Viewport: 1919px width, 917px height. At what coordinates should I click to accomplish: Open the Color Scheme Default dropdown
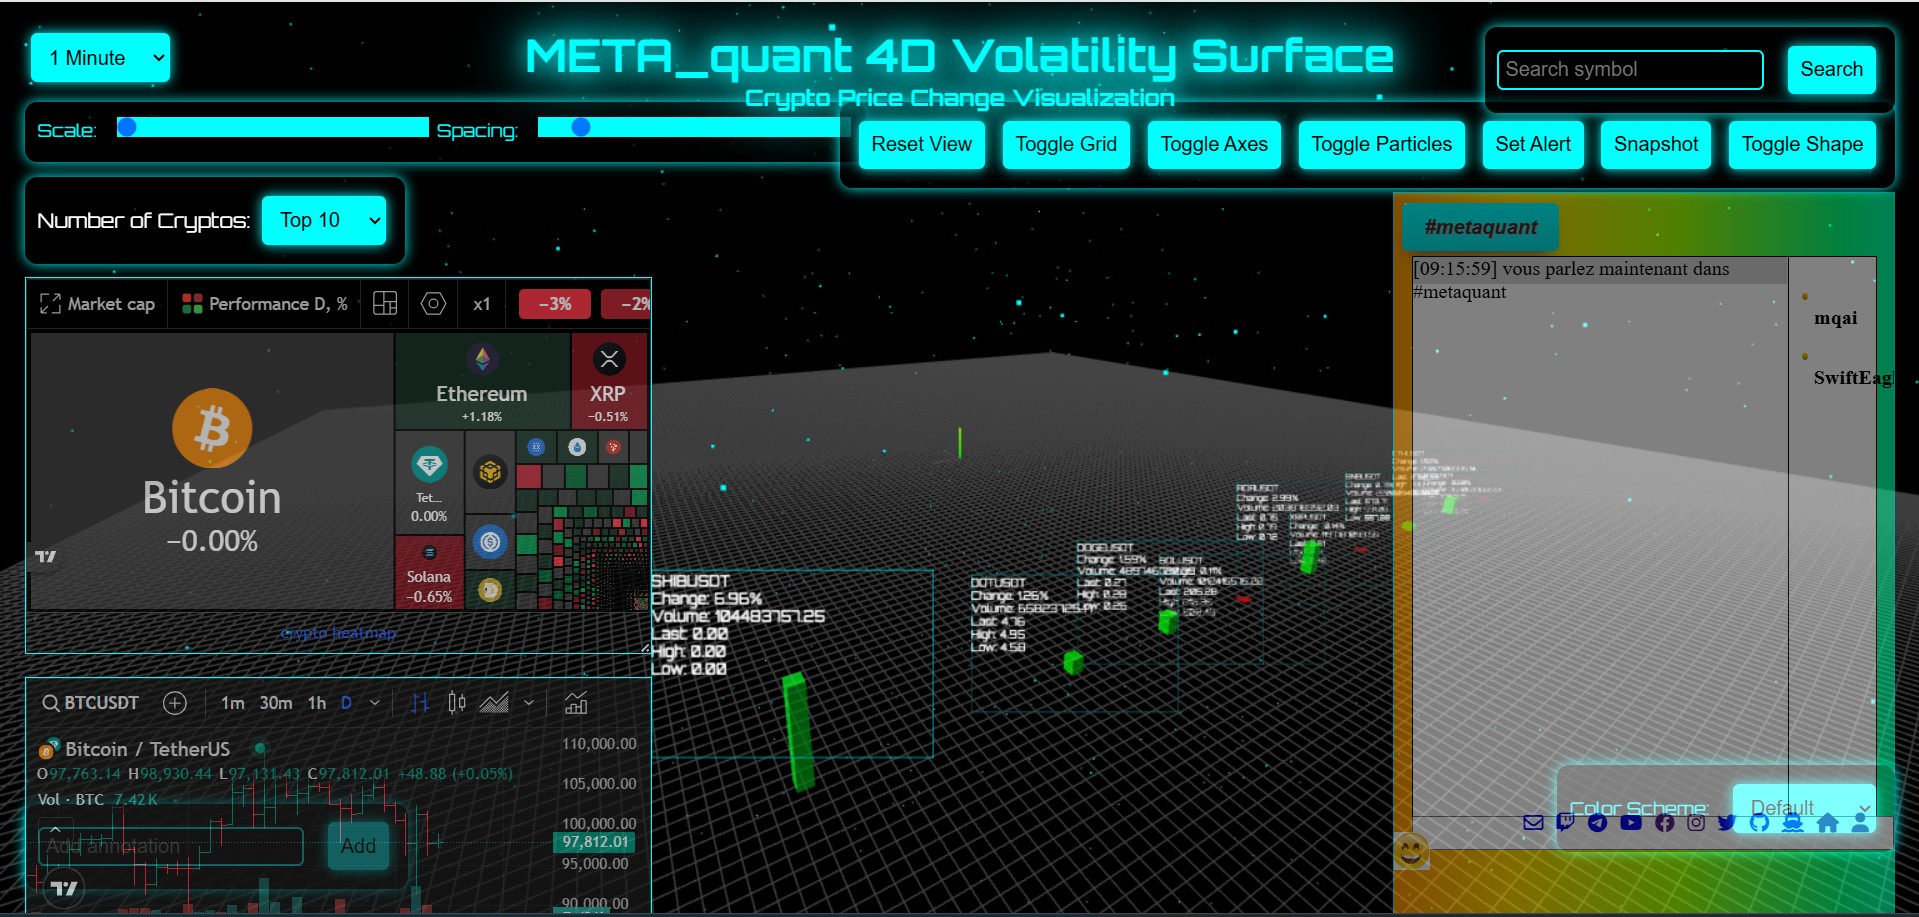coord(1804,808)
